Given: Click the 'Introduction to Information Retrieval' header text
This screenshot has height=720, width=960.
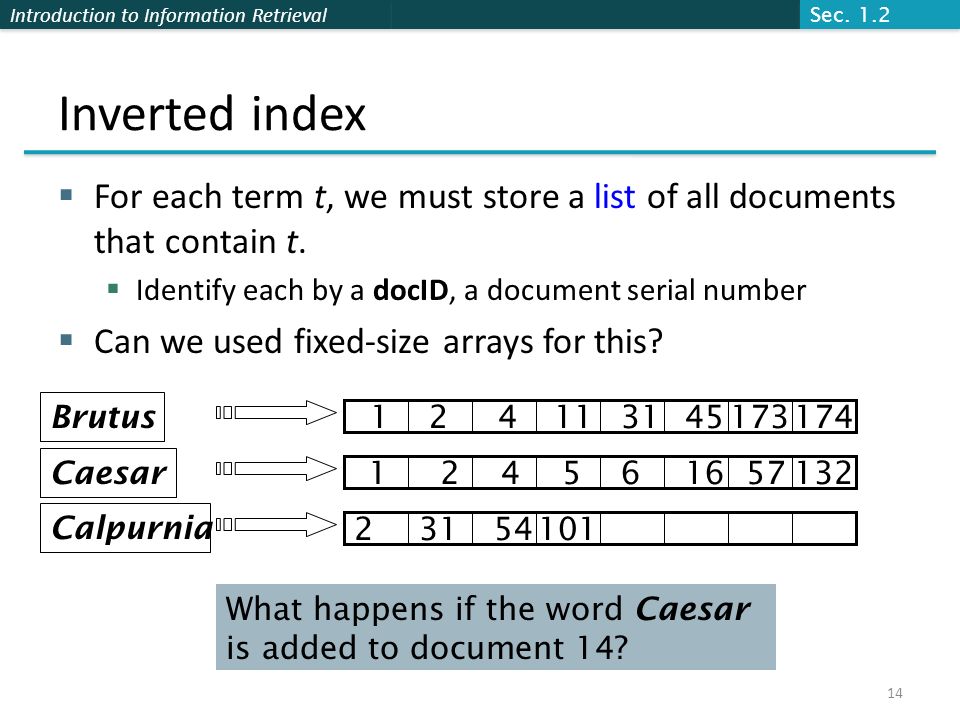Looking at the screenshot, I should click(x=168, y=15).
